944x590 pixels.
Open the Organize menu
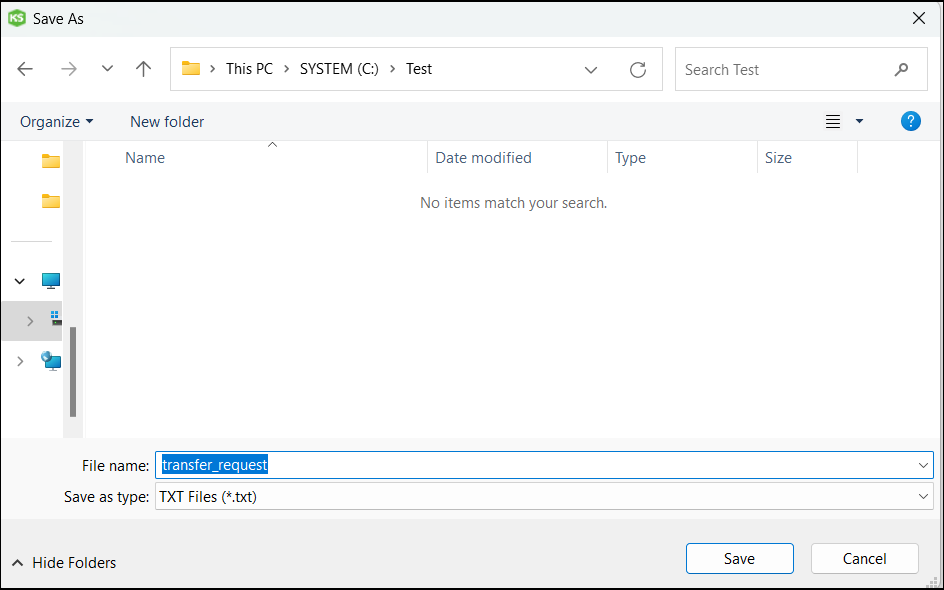pos(57,122)
